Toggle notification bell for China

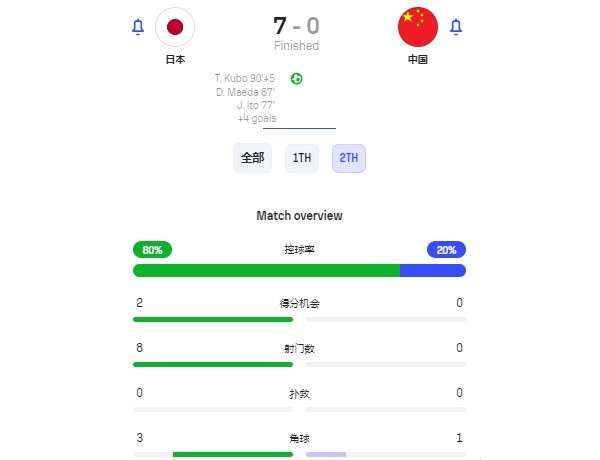pos(455,27)
